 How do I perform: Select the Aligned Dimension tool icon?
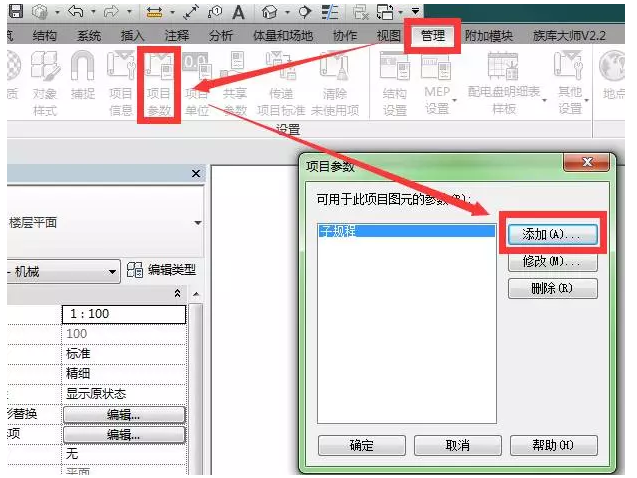click(x=191, y=12)
